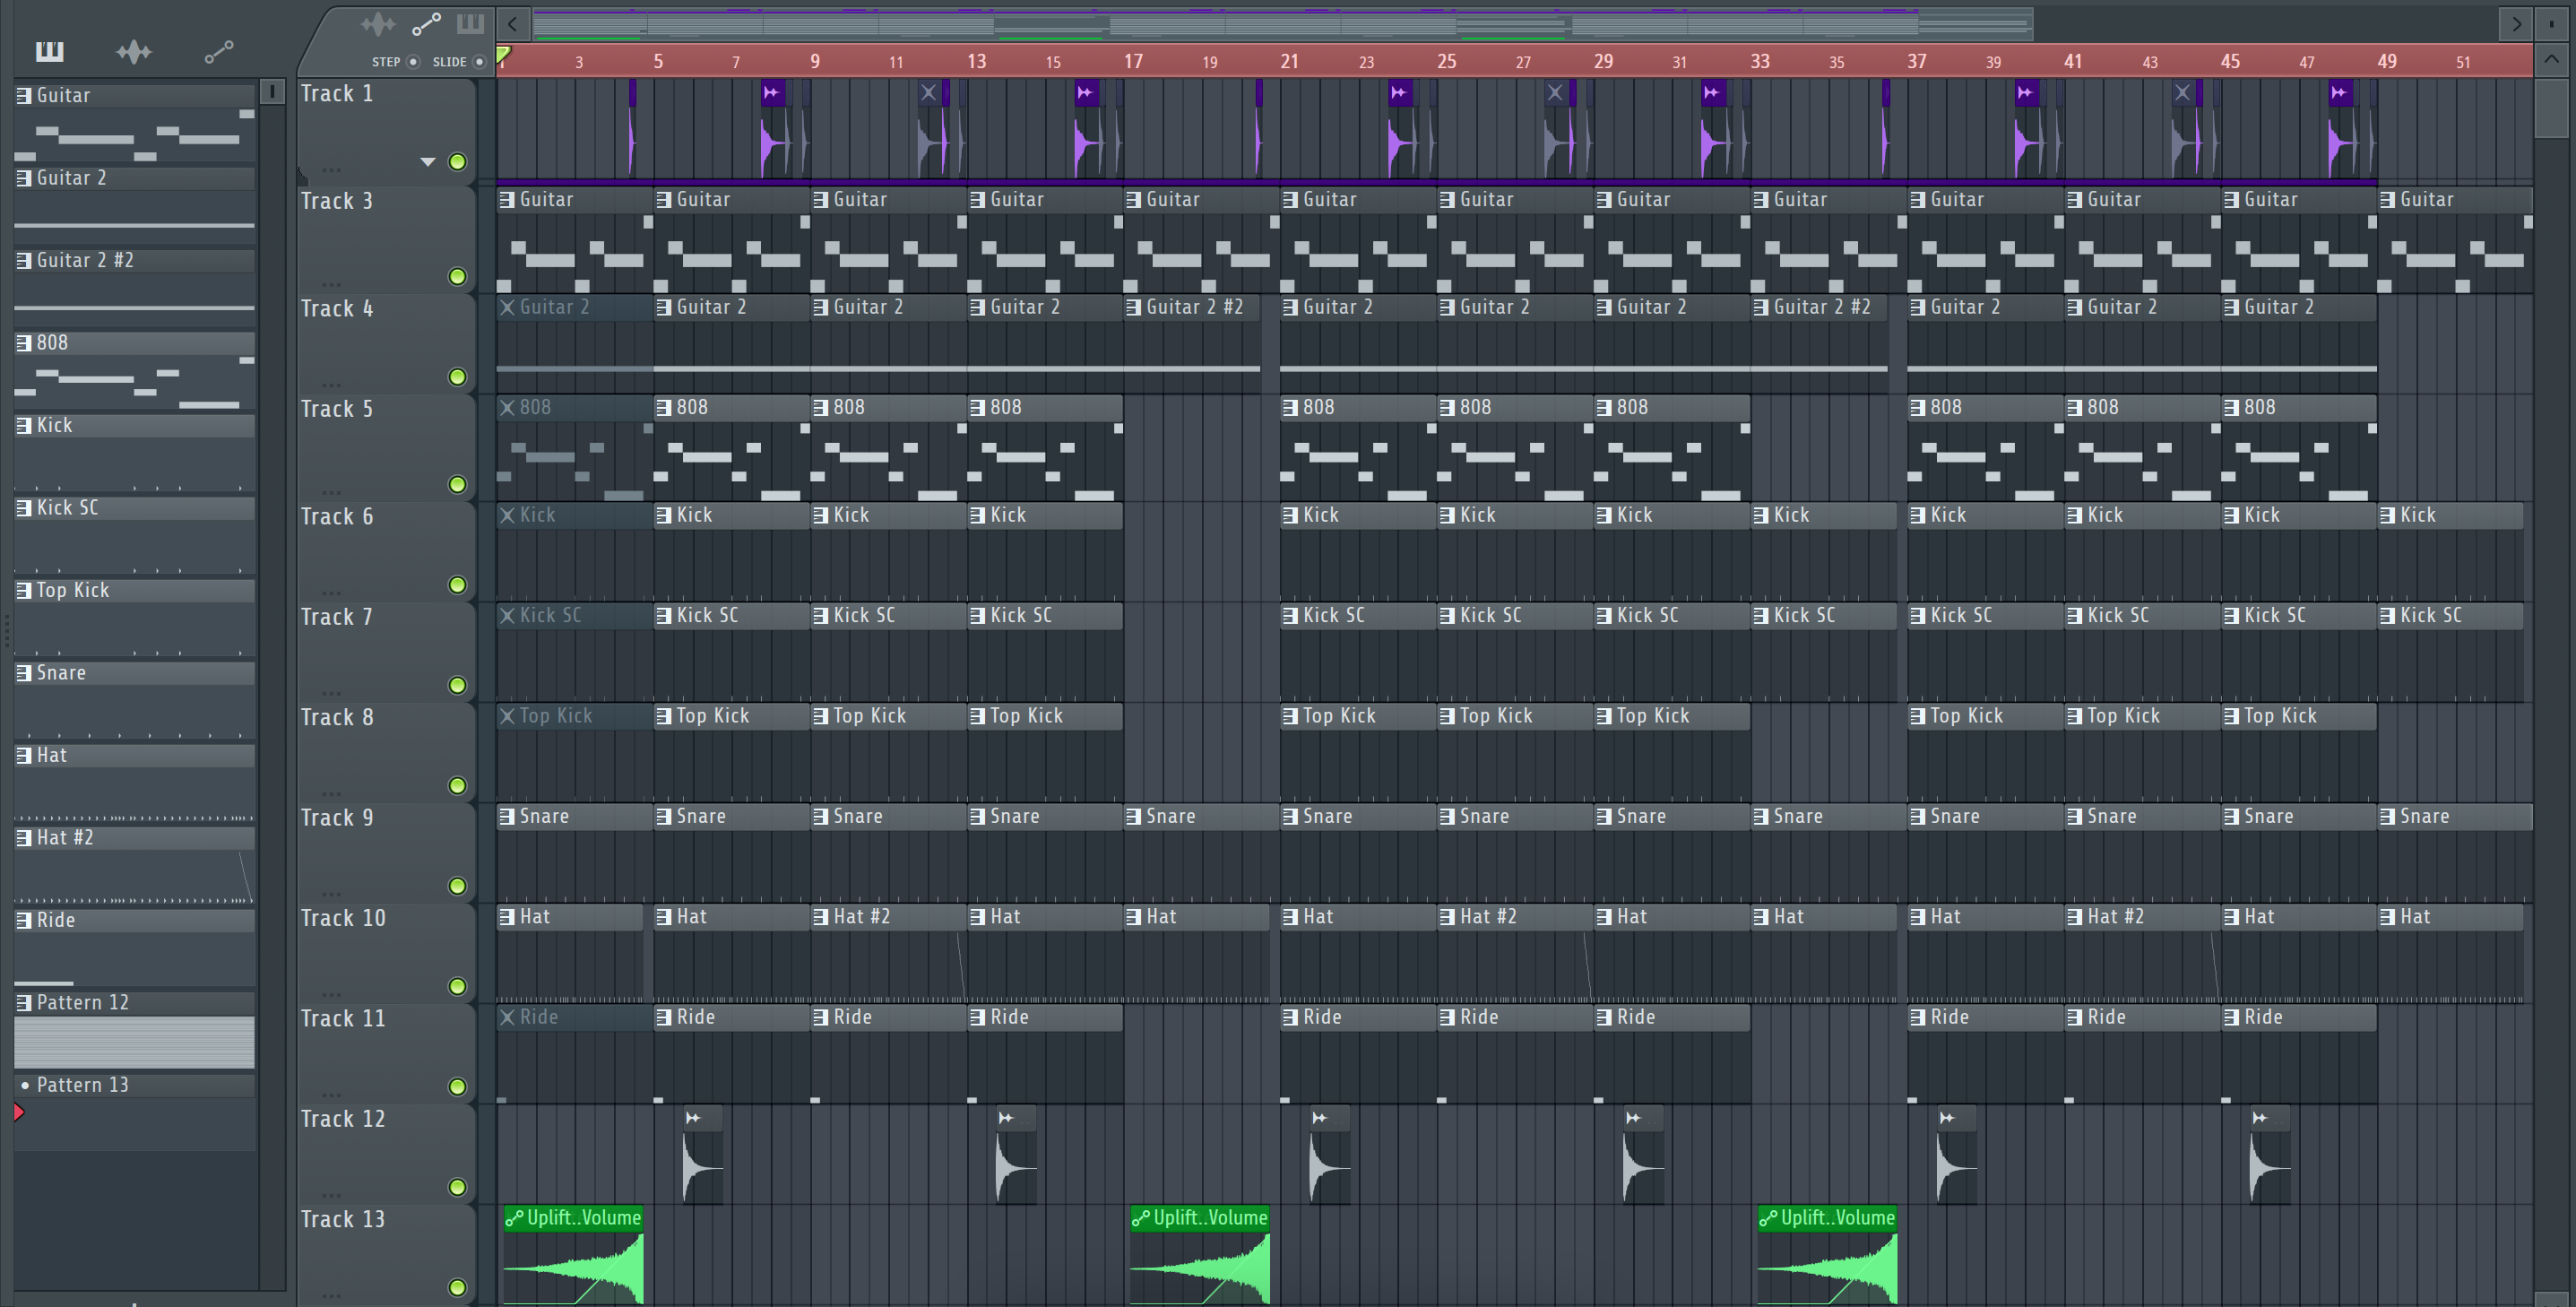Open menu icon of Guitar 2 #2 clip at bar 17
The image size is (2576, 1307).
(1134, 307)
